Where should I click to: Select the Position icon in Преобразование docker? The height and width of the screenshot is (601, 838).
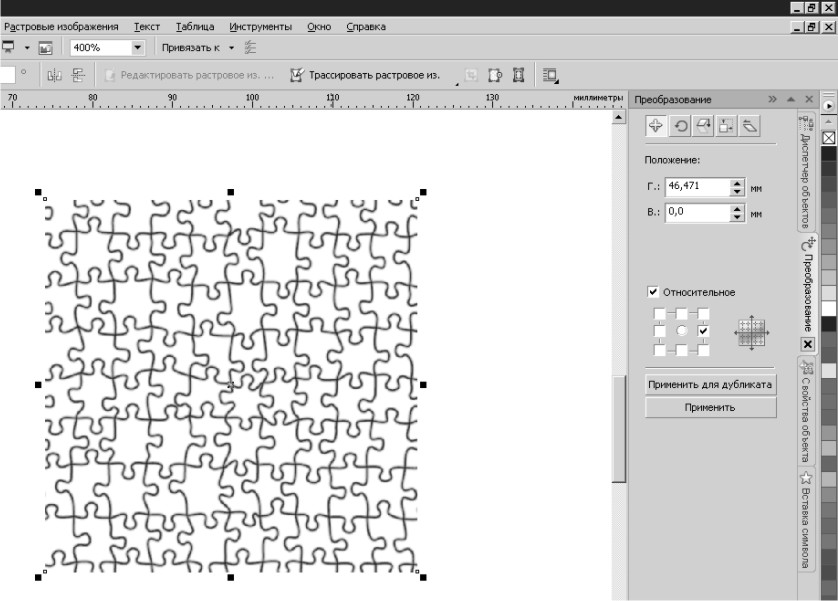pyautogui.click(x=656, y=126)
